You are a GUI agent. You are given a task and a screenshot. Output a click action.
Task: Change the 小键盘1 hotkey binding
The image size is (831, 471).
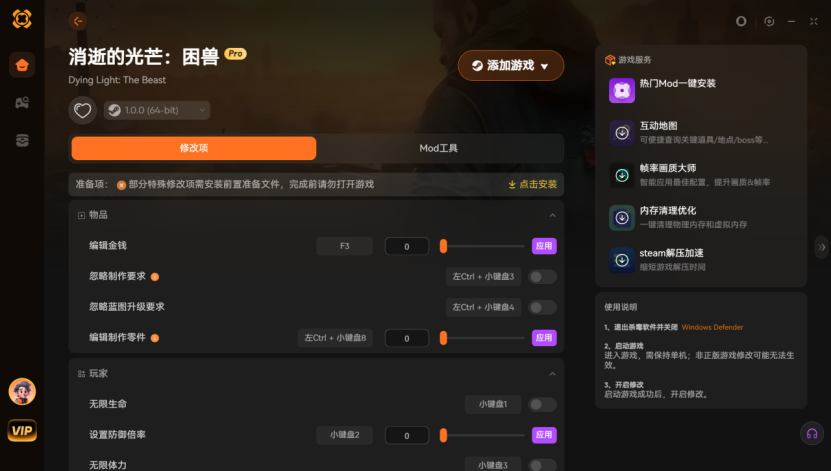pyautogui.click(x=493, y=404)
